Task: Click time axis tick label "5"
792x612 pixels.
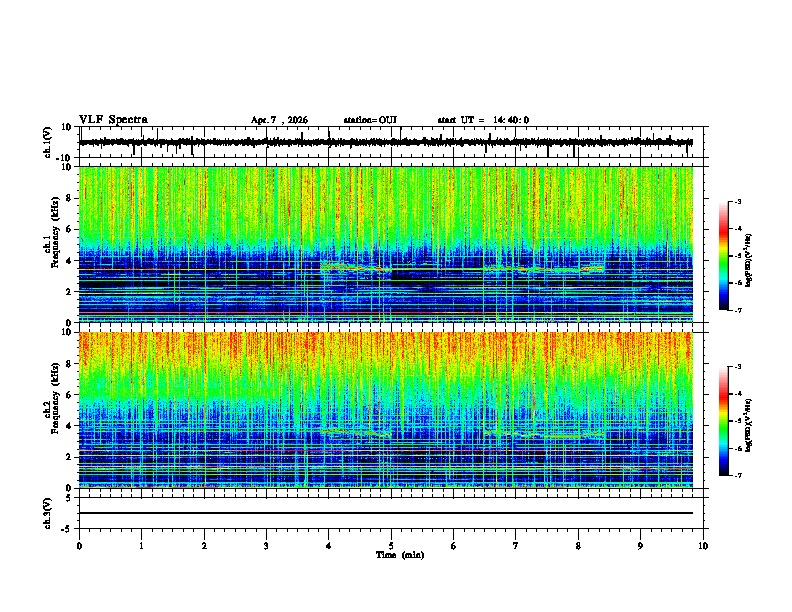Action: point(391,546)
